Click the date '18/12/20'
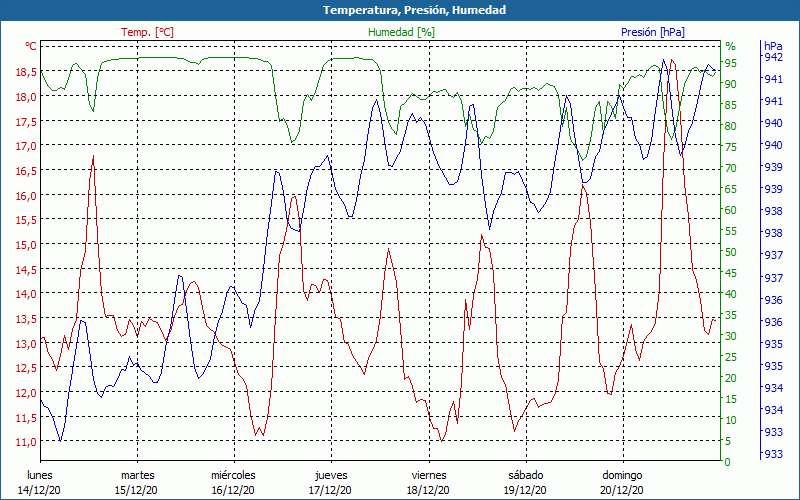Viewport: 800px width, 500px height. 428,490
